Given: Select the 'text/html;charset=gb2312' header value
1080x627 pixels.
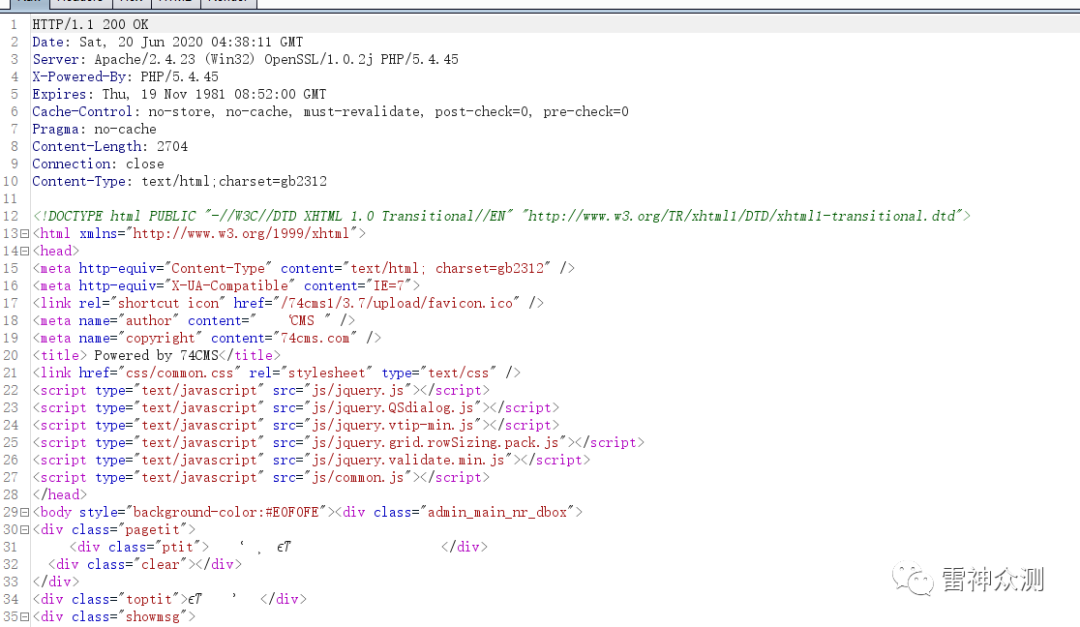Looking at the screenshot, I should (234, 181).
